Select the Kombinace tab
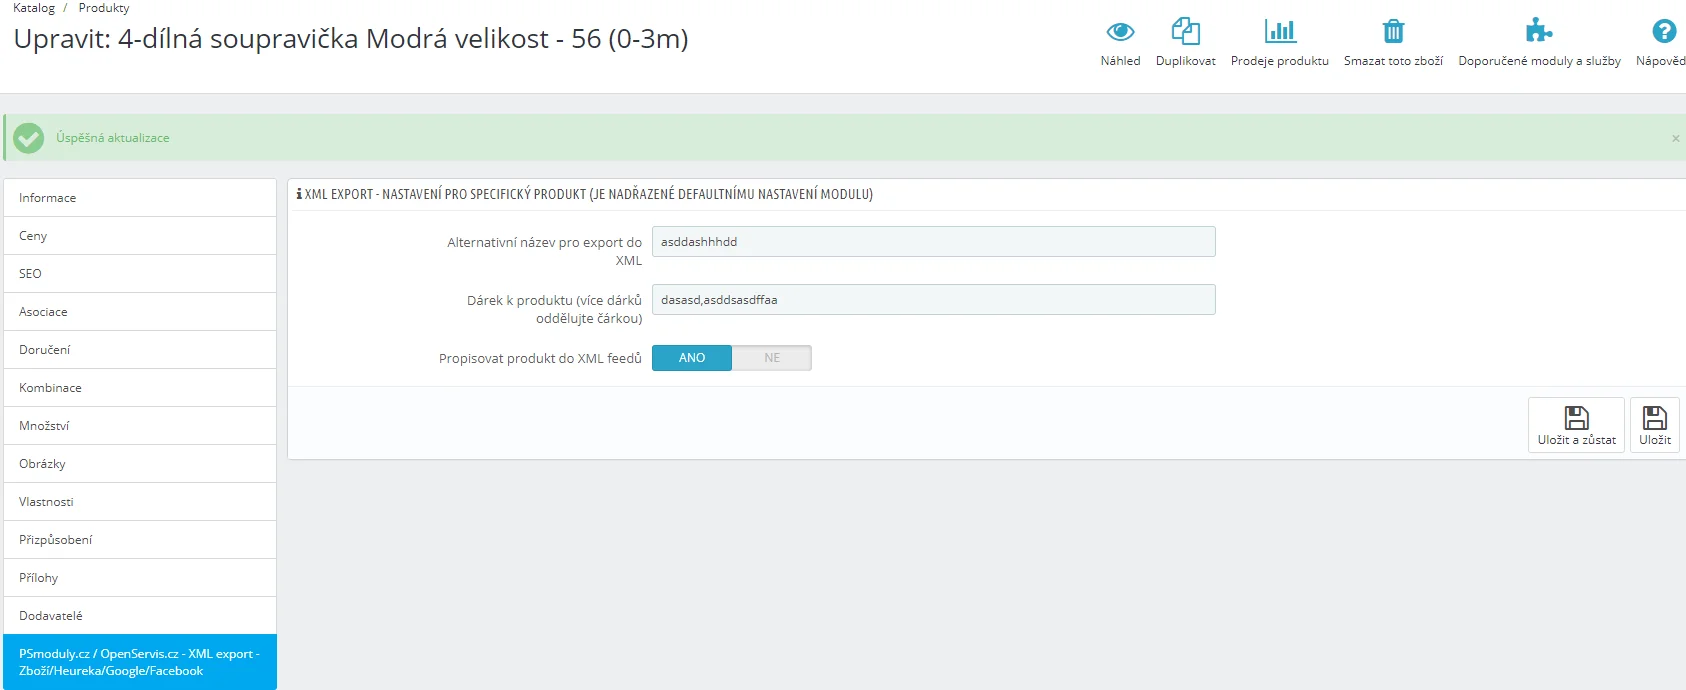Viewport: 1686px width, 690px height. pyautogui.click(x=140, y=388)
